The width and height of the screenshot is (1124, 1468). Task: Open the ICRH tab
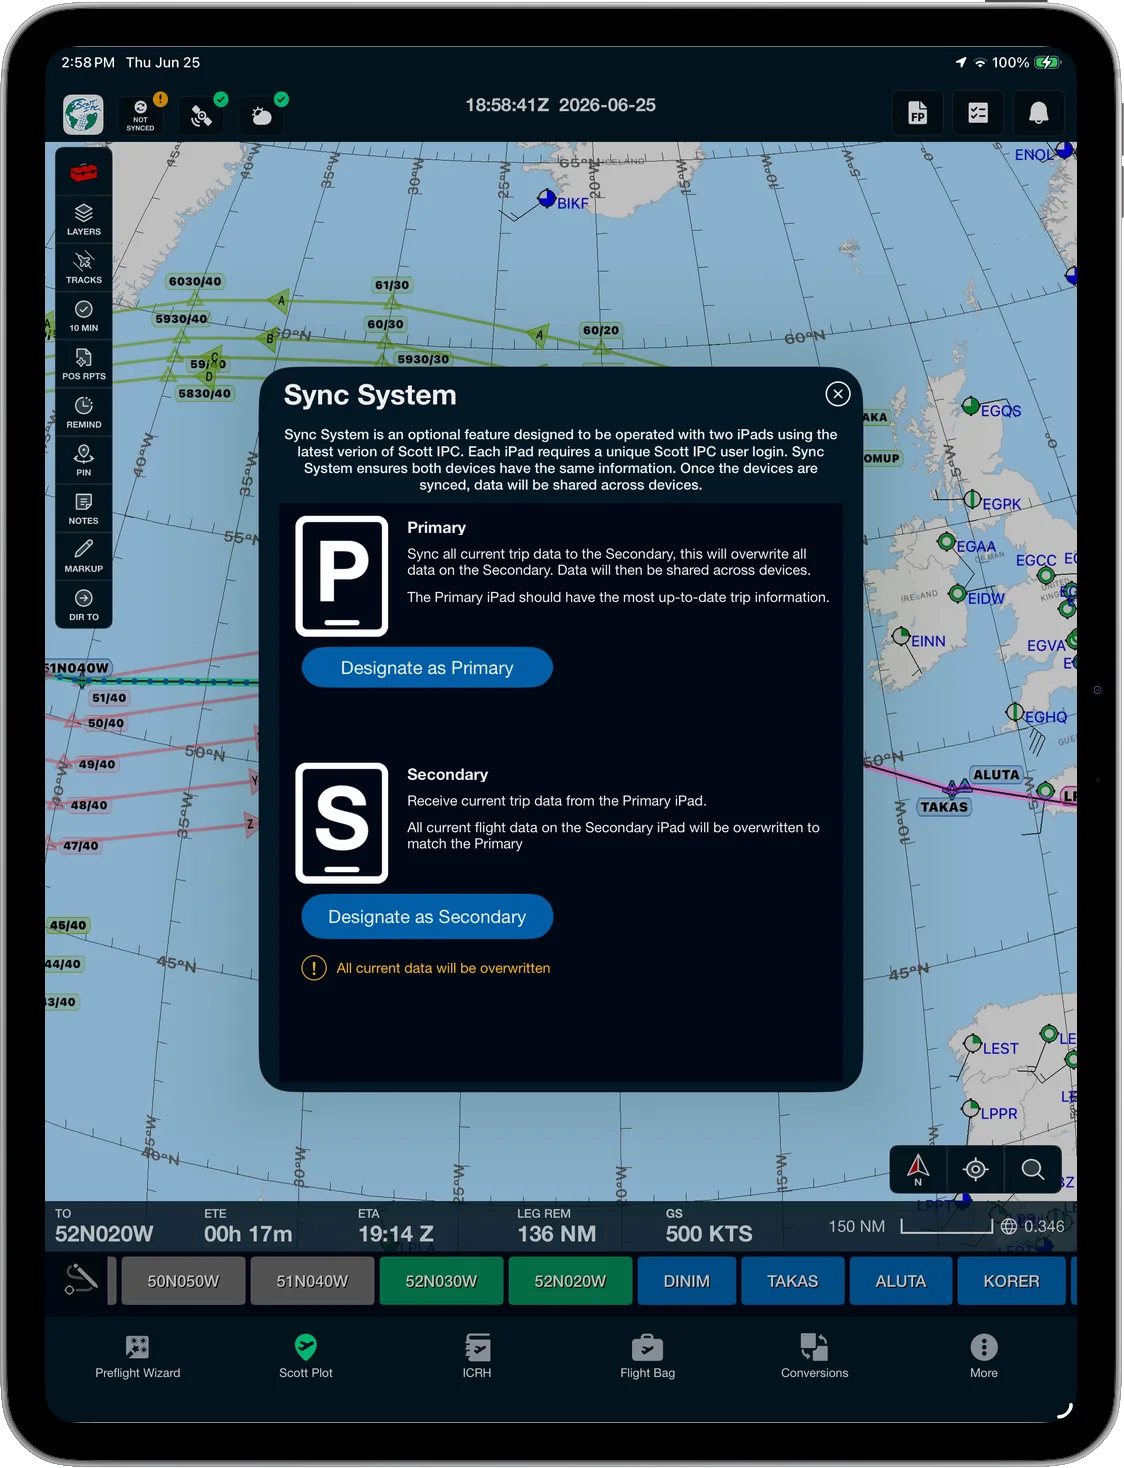pyautogui.click(x=477, y=1356)
